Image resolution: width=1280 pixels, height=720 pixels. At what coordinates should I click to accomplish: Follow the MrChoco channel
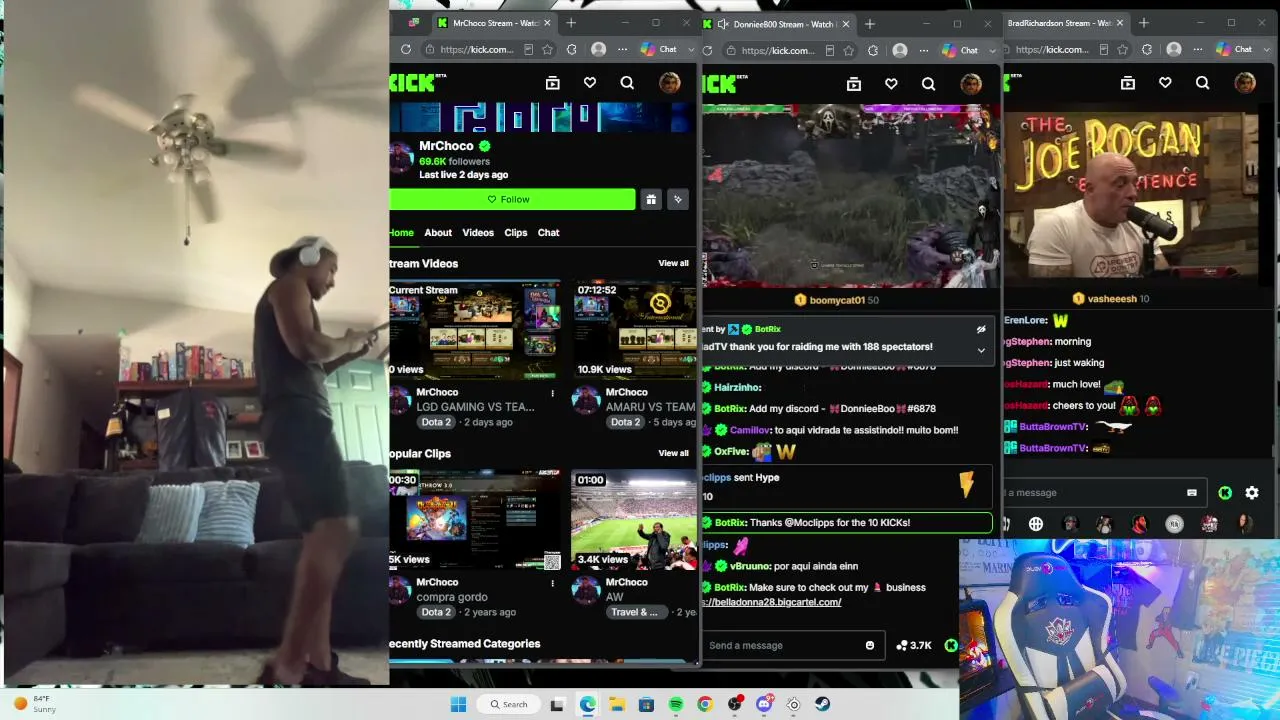coord(512,199)
